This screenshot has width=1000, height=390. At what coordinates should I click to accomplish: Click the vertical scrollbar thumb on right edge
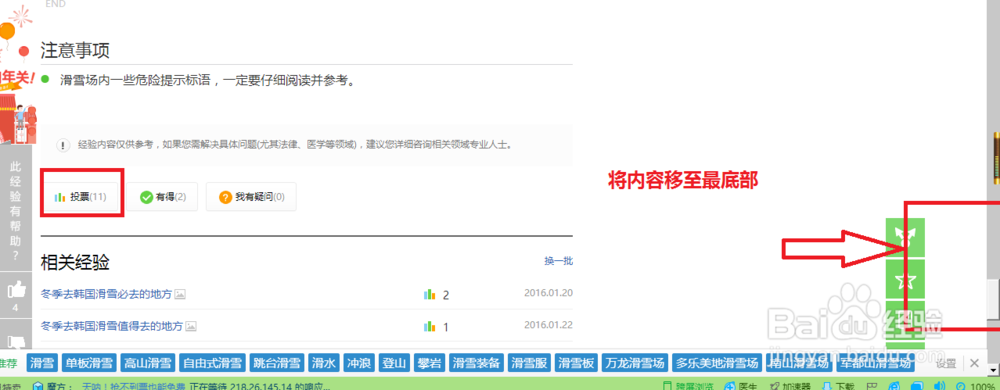point(993,299)
